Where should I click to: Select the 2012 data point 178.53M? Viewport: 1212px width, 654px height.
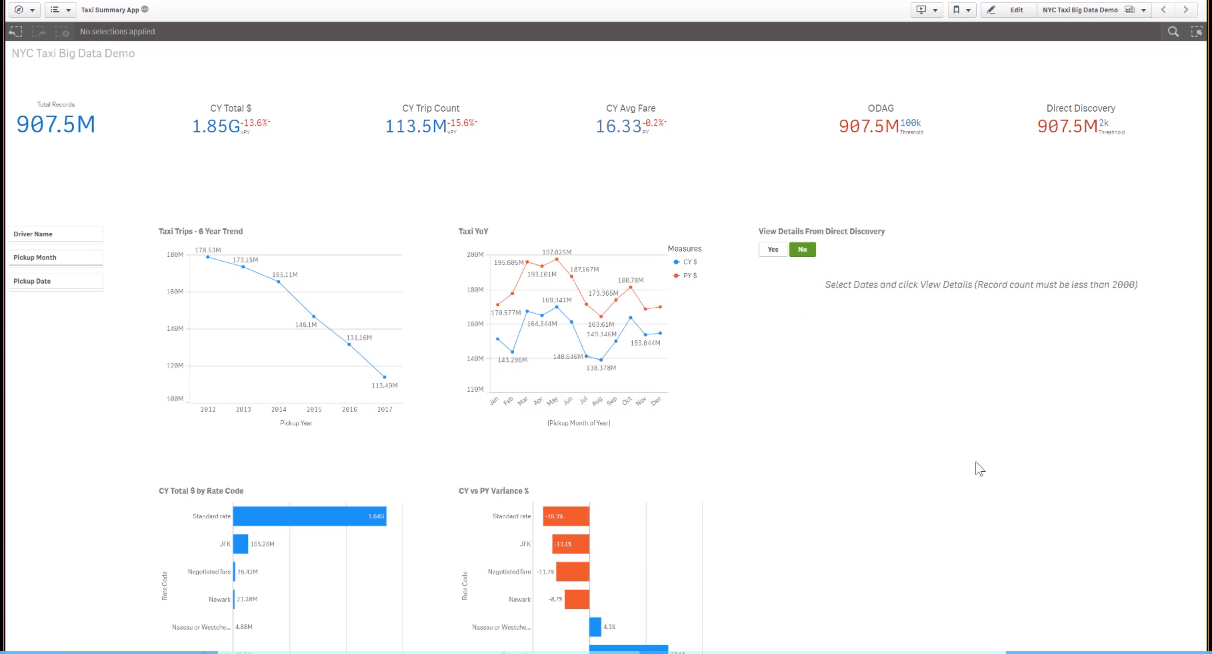[208, 257]
